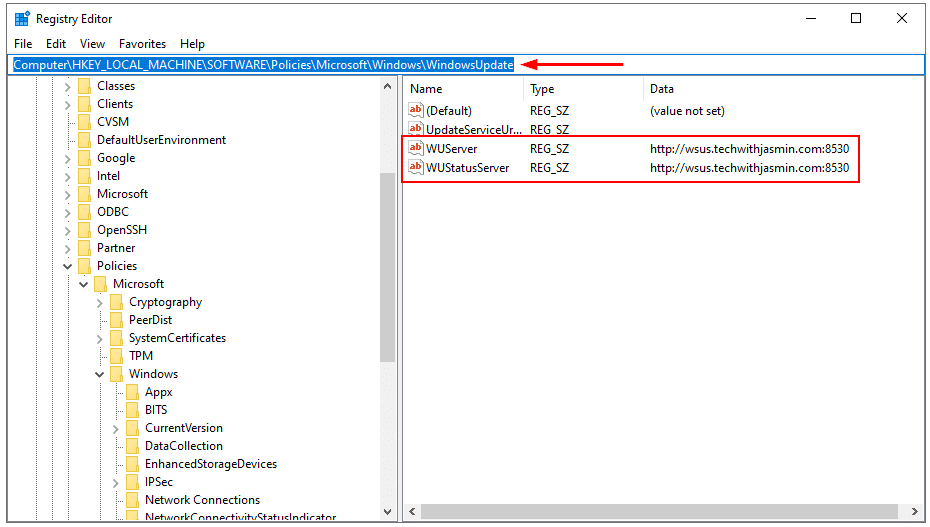Viewport: 930px width, 527px height.
Task: Click the Network Connections folder icon
Action: [x=133, y=500]
